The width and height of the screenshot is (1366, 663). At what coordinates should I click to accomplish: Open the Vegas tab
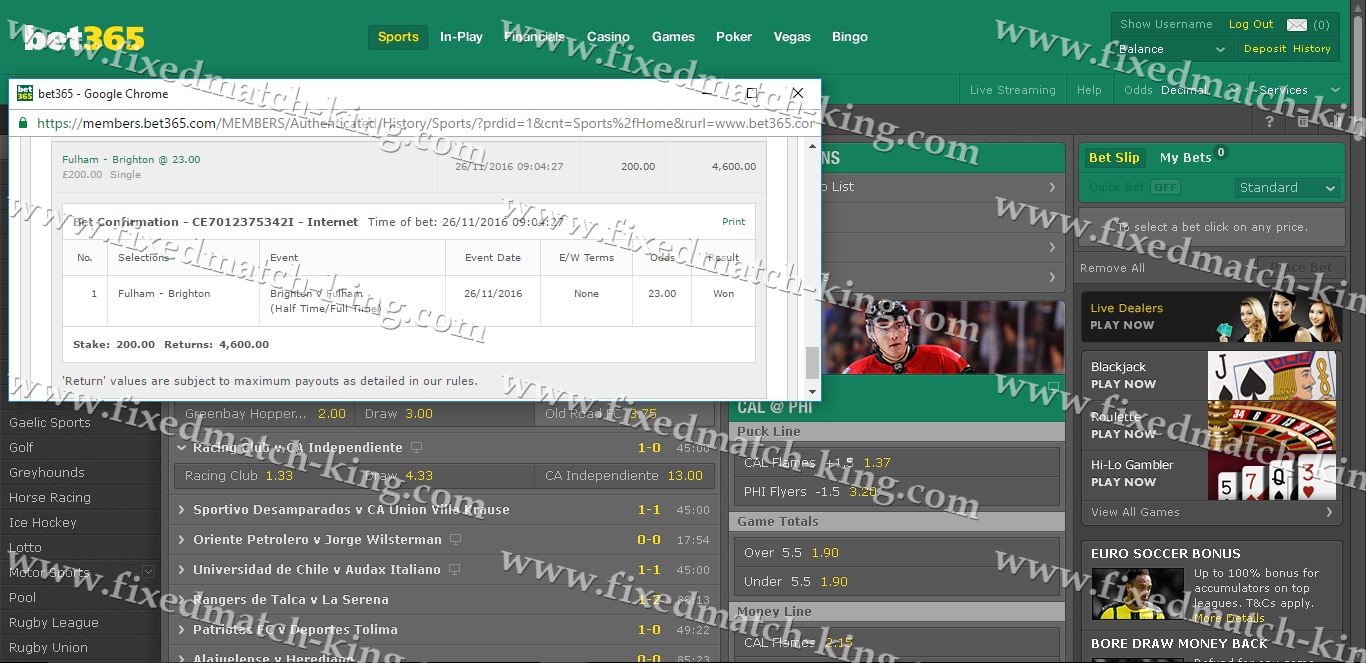(792, 37)
